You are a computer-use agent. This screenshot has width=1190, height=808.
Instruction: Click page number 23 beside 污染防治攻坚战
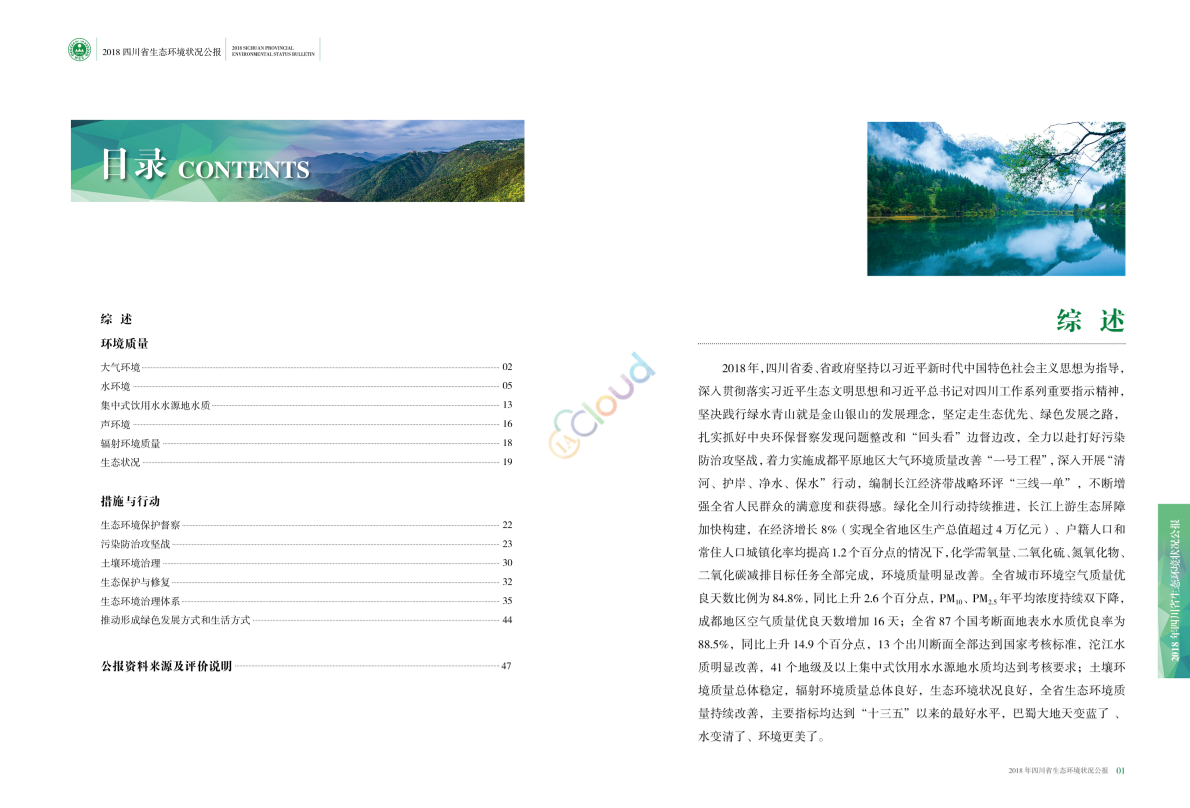pos(507,544)
